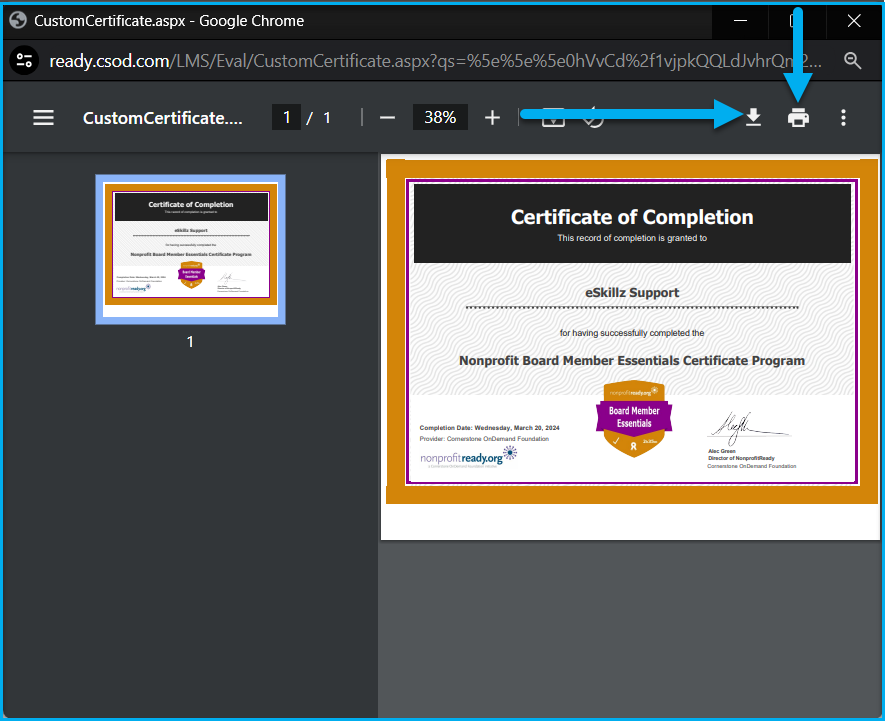Click 'for having successfully completed the' text
This screenshot has height=721, width=885.
coord(632,333)
